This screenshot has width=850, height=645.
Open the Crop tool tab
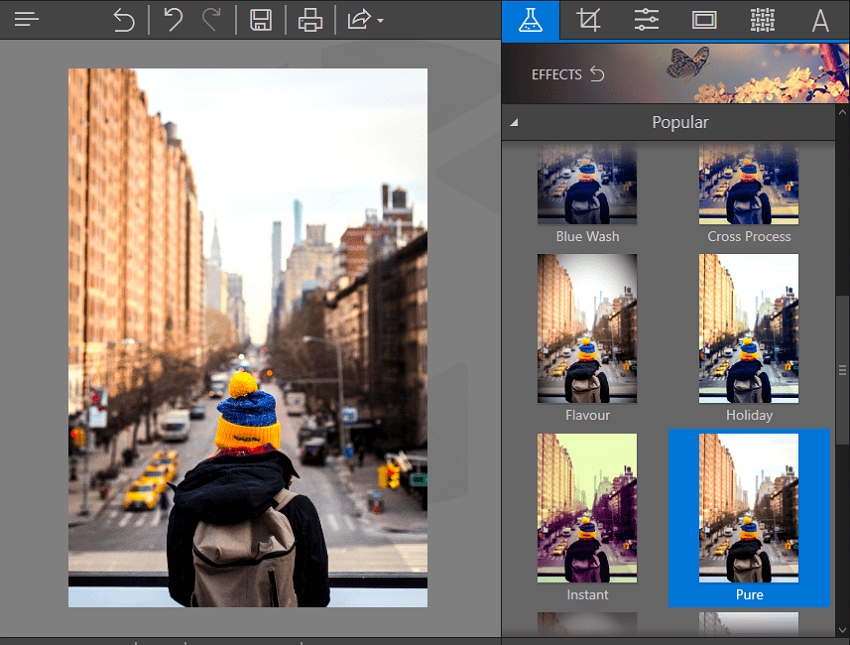pyautogui.click(x=588, y=20)
